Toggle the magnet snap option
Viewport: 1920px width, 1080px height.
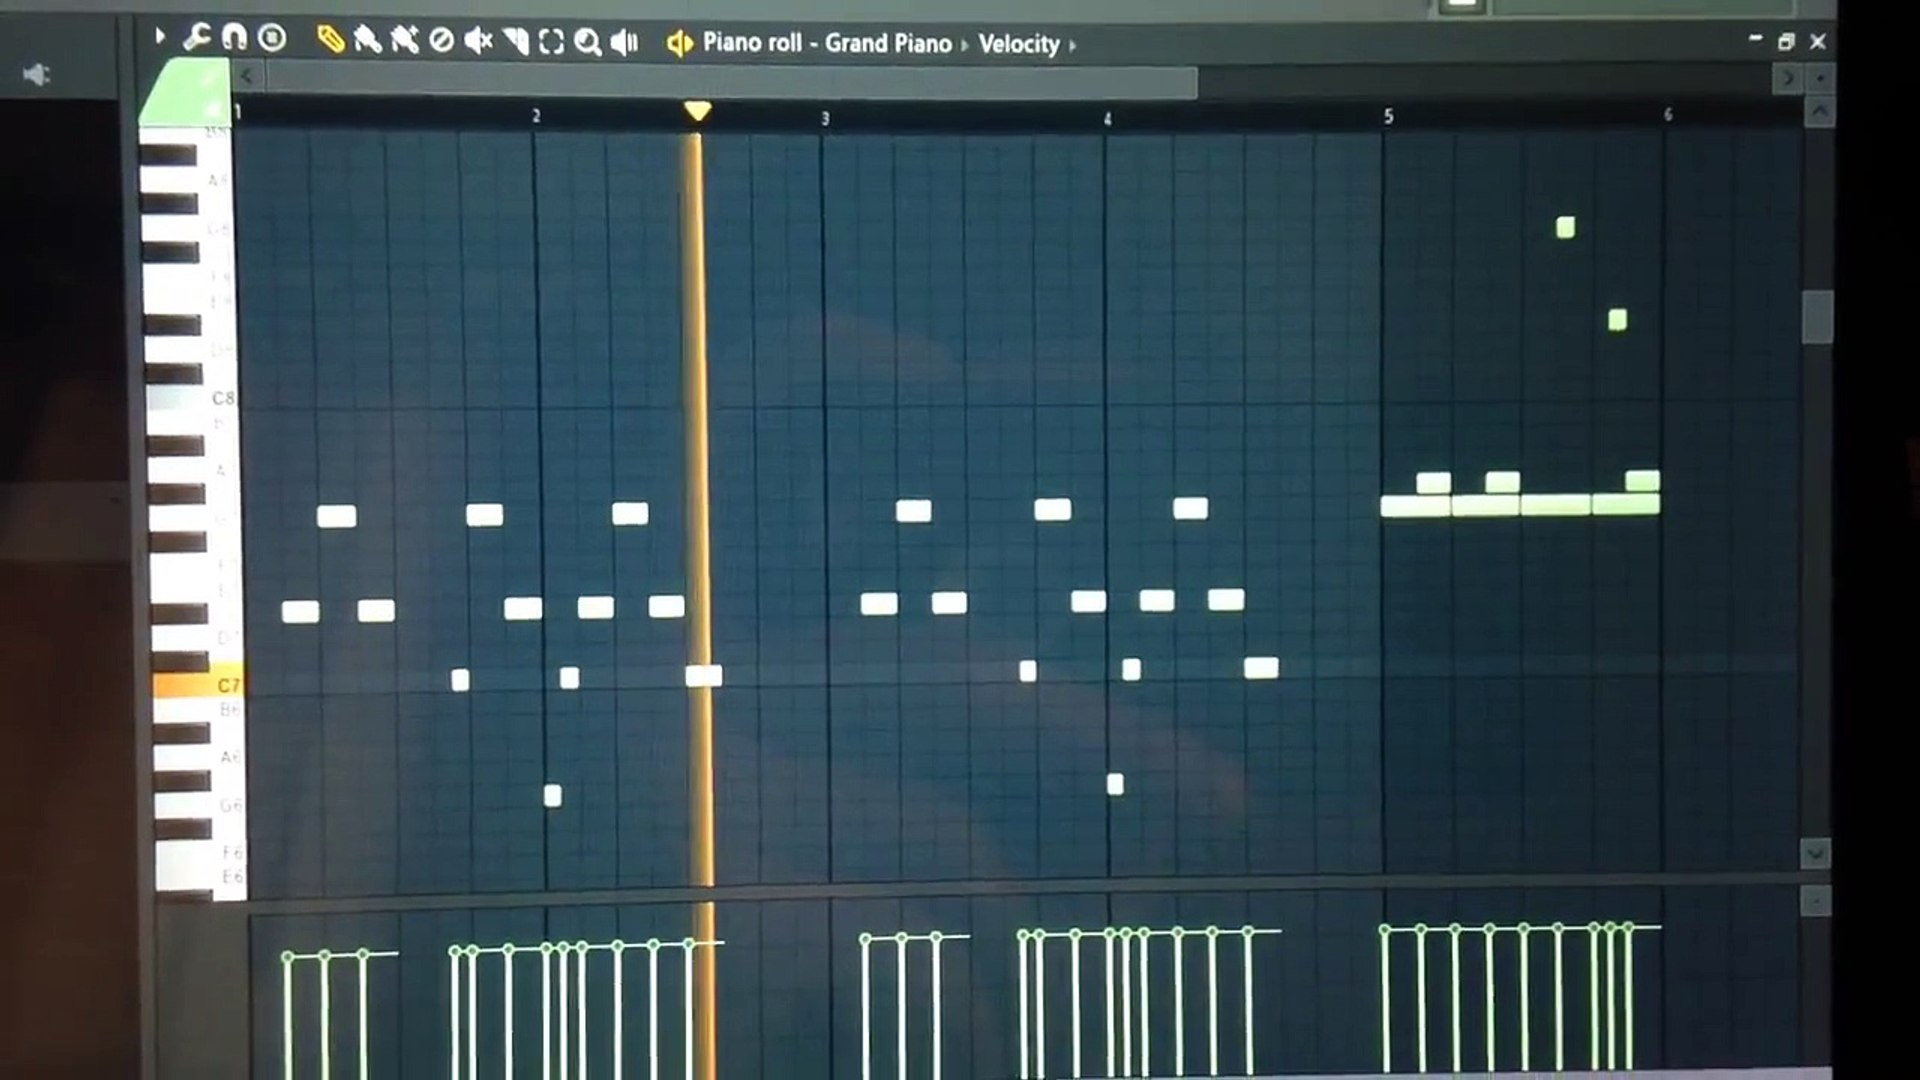(x=233, y=38)
